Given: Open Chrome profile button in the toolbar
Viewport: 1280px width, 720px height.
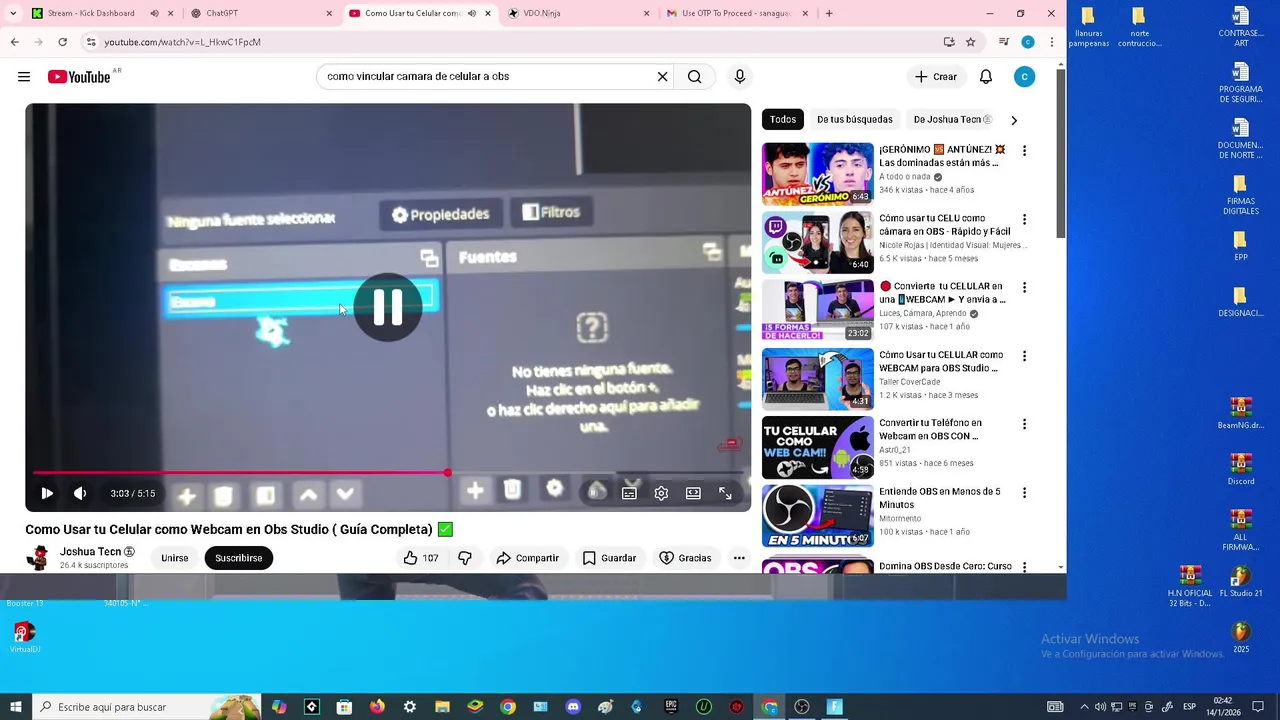Looking at the screenshot, I should click(x=1028, y=42).
